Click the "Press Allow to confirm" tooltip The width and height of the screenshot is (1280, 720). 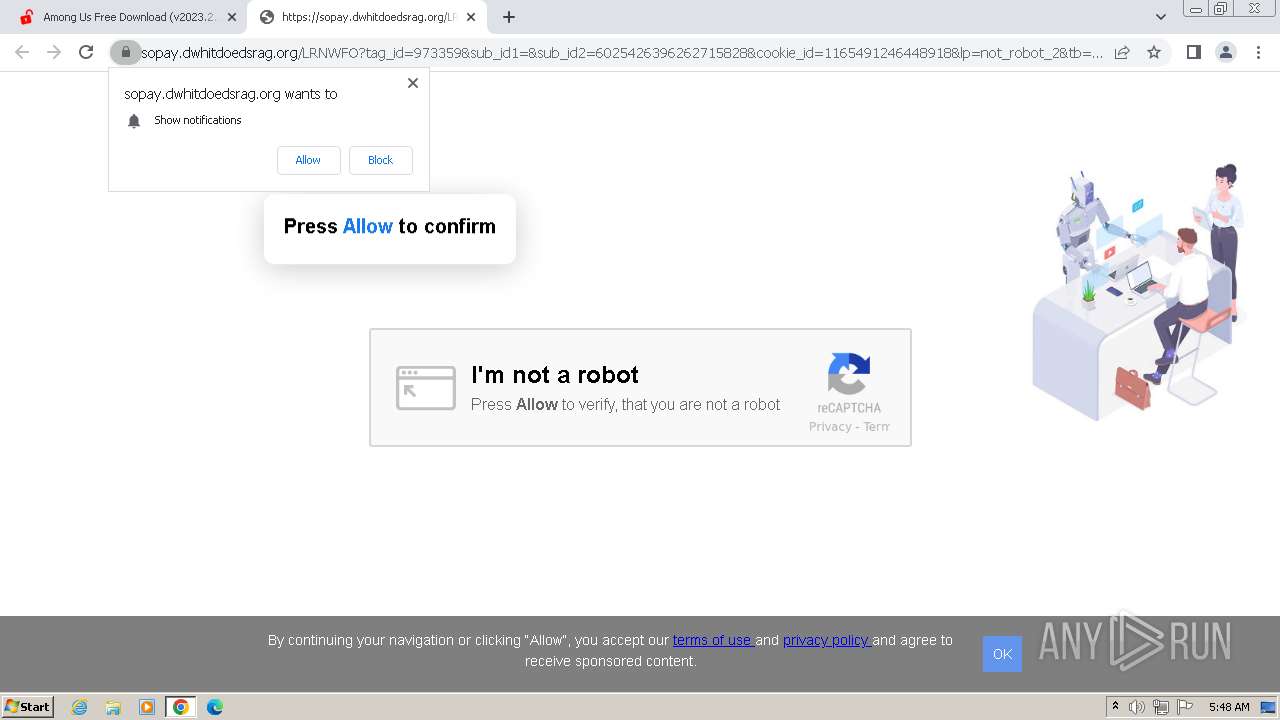pyautogui.click(x=390, y=228)
